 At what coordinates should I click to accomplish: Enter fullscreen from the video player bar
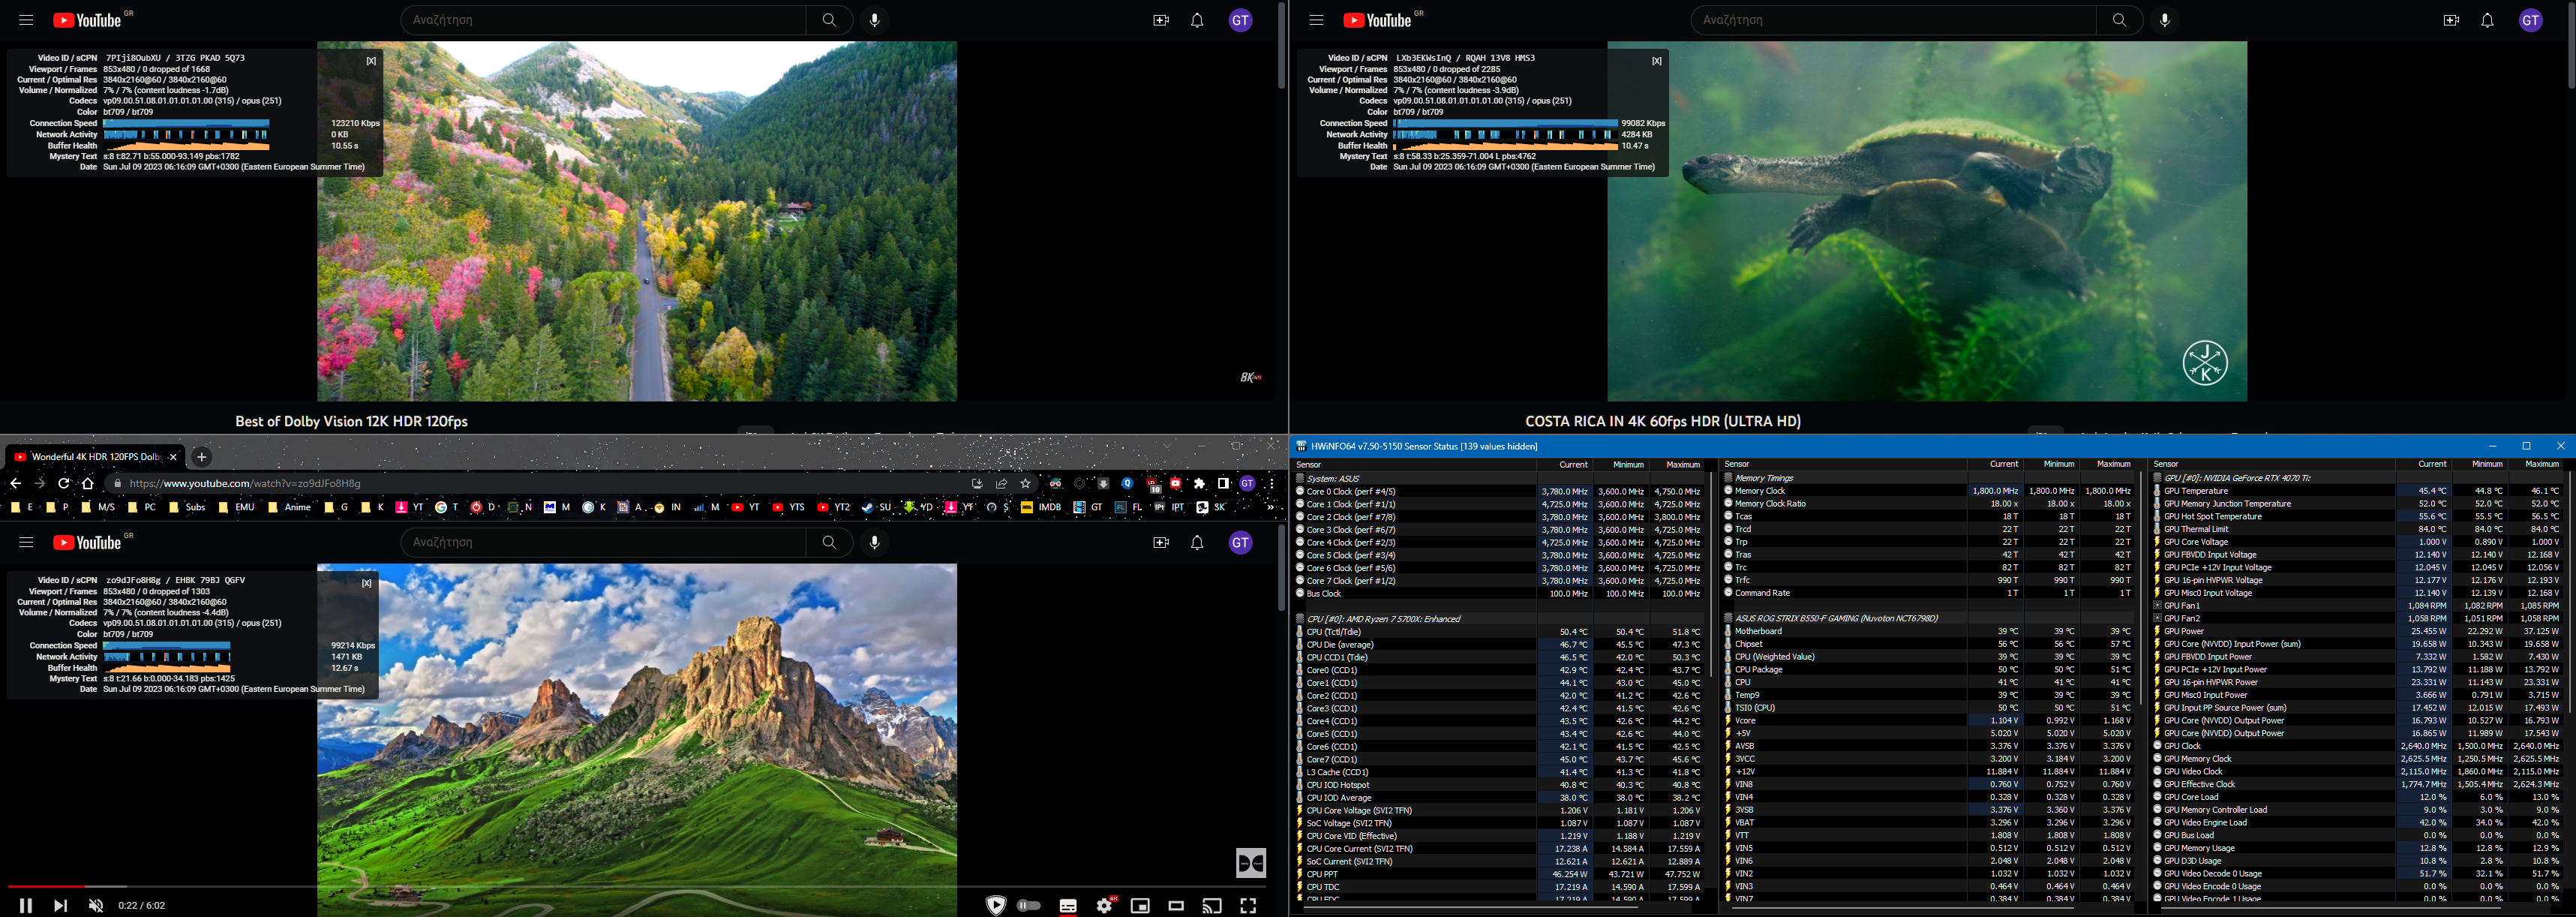click(1248, 905)
